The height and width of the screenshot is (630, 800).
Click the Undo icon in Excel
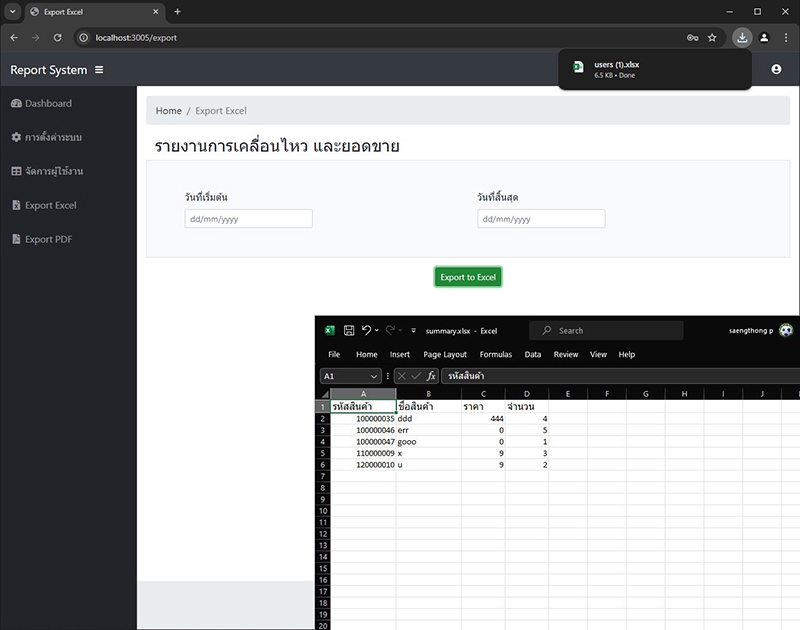tap(366, 330)
